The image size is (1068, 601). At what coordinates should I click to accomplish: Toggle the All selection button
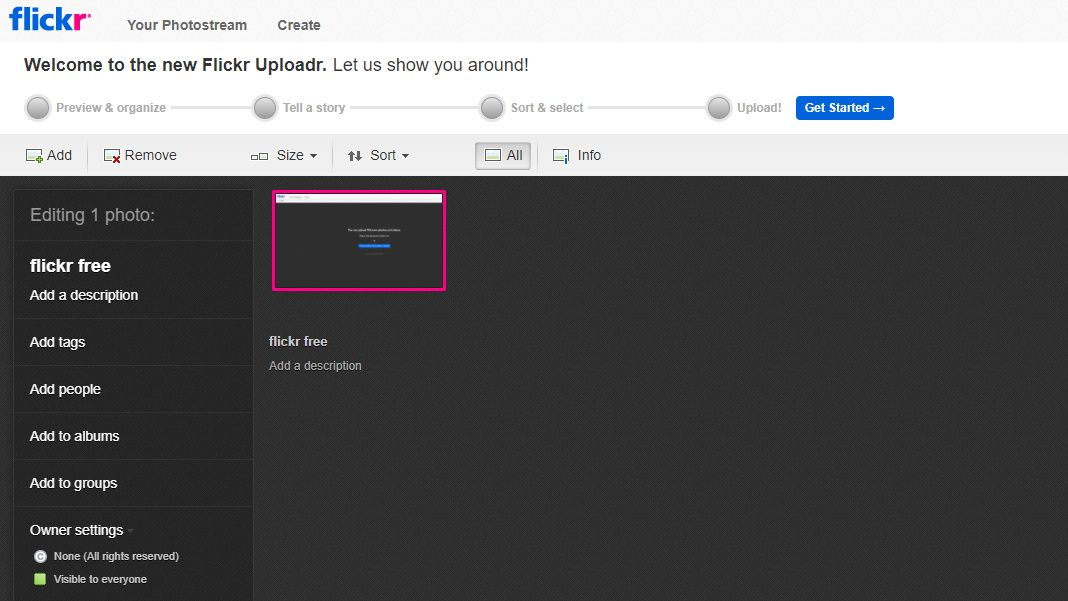click(503, 155)
